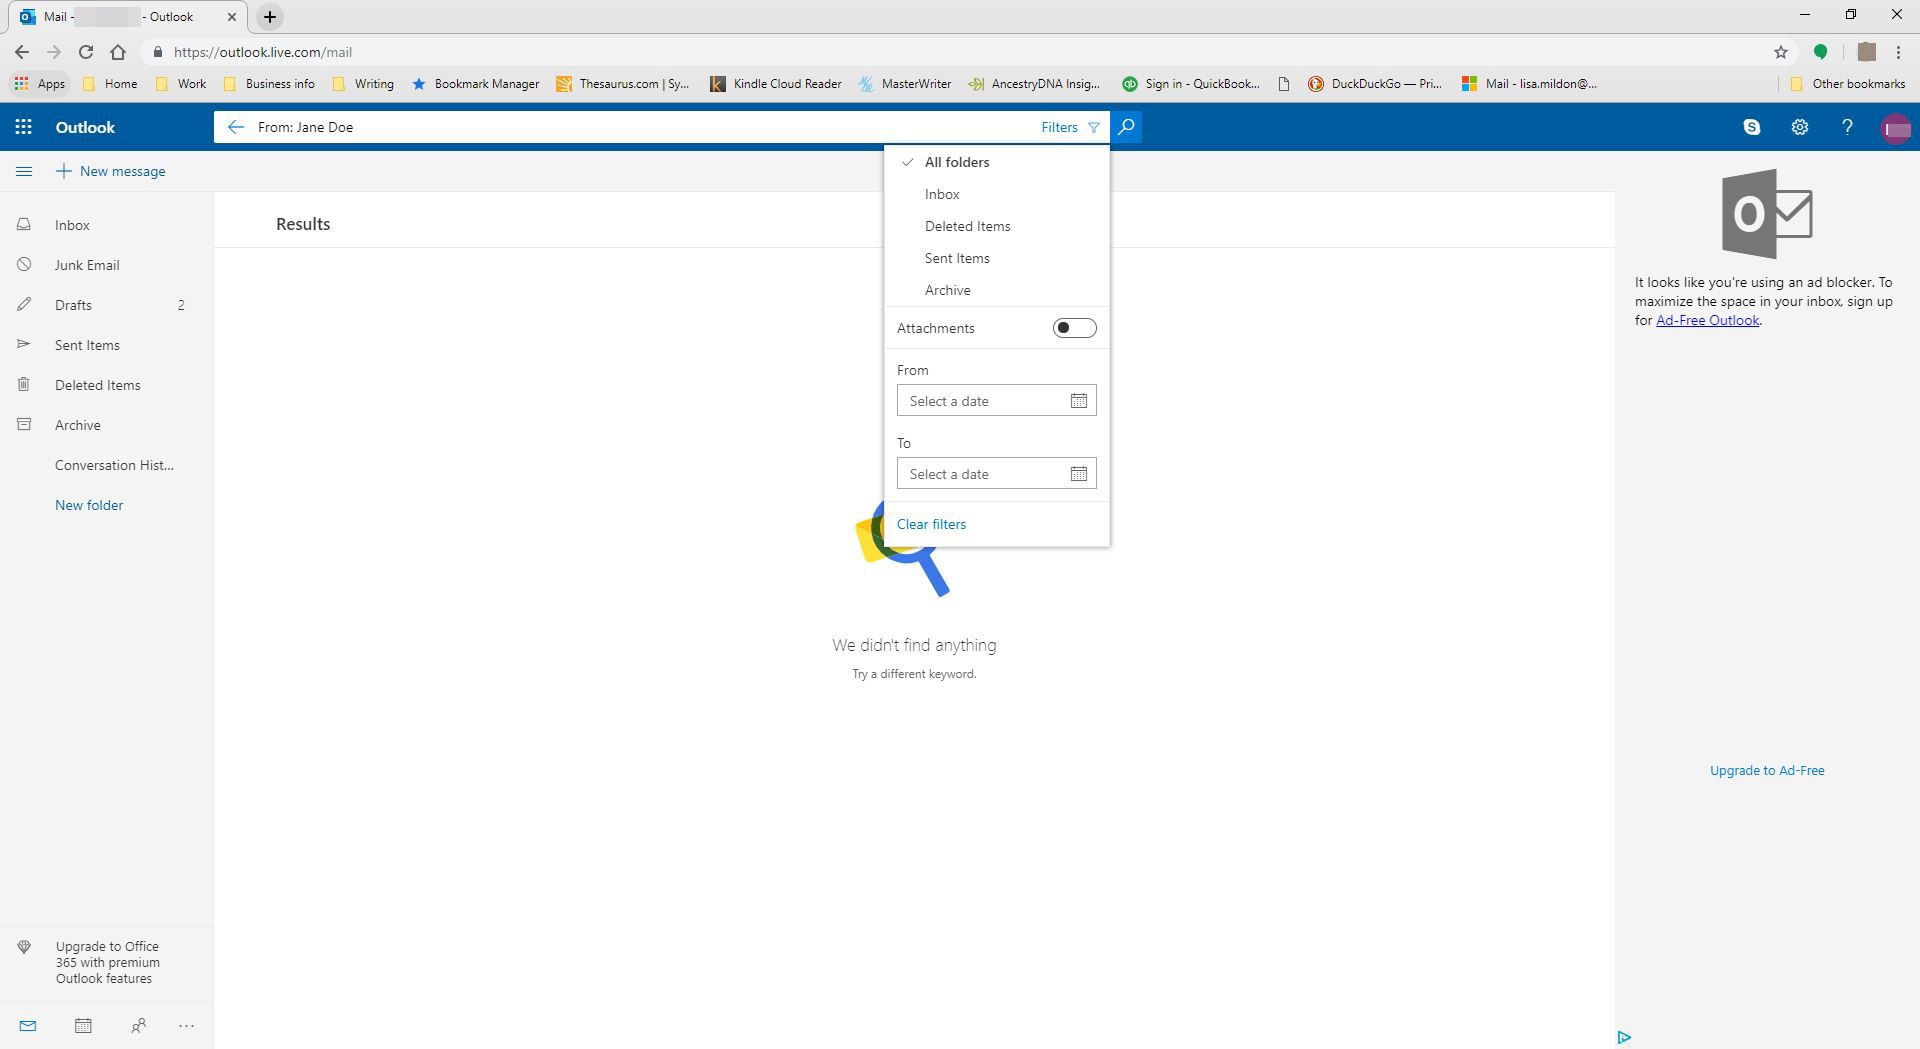Switch to Calendar module icon
Viewport: 1920px width, 1049px height.
point(83,1025)
